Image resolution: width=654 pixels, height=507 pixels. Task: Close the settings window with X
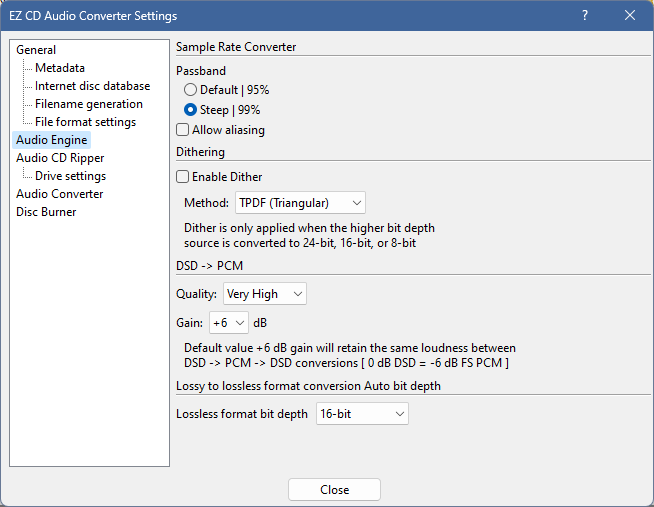tap(630, 15)
